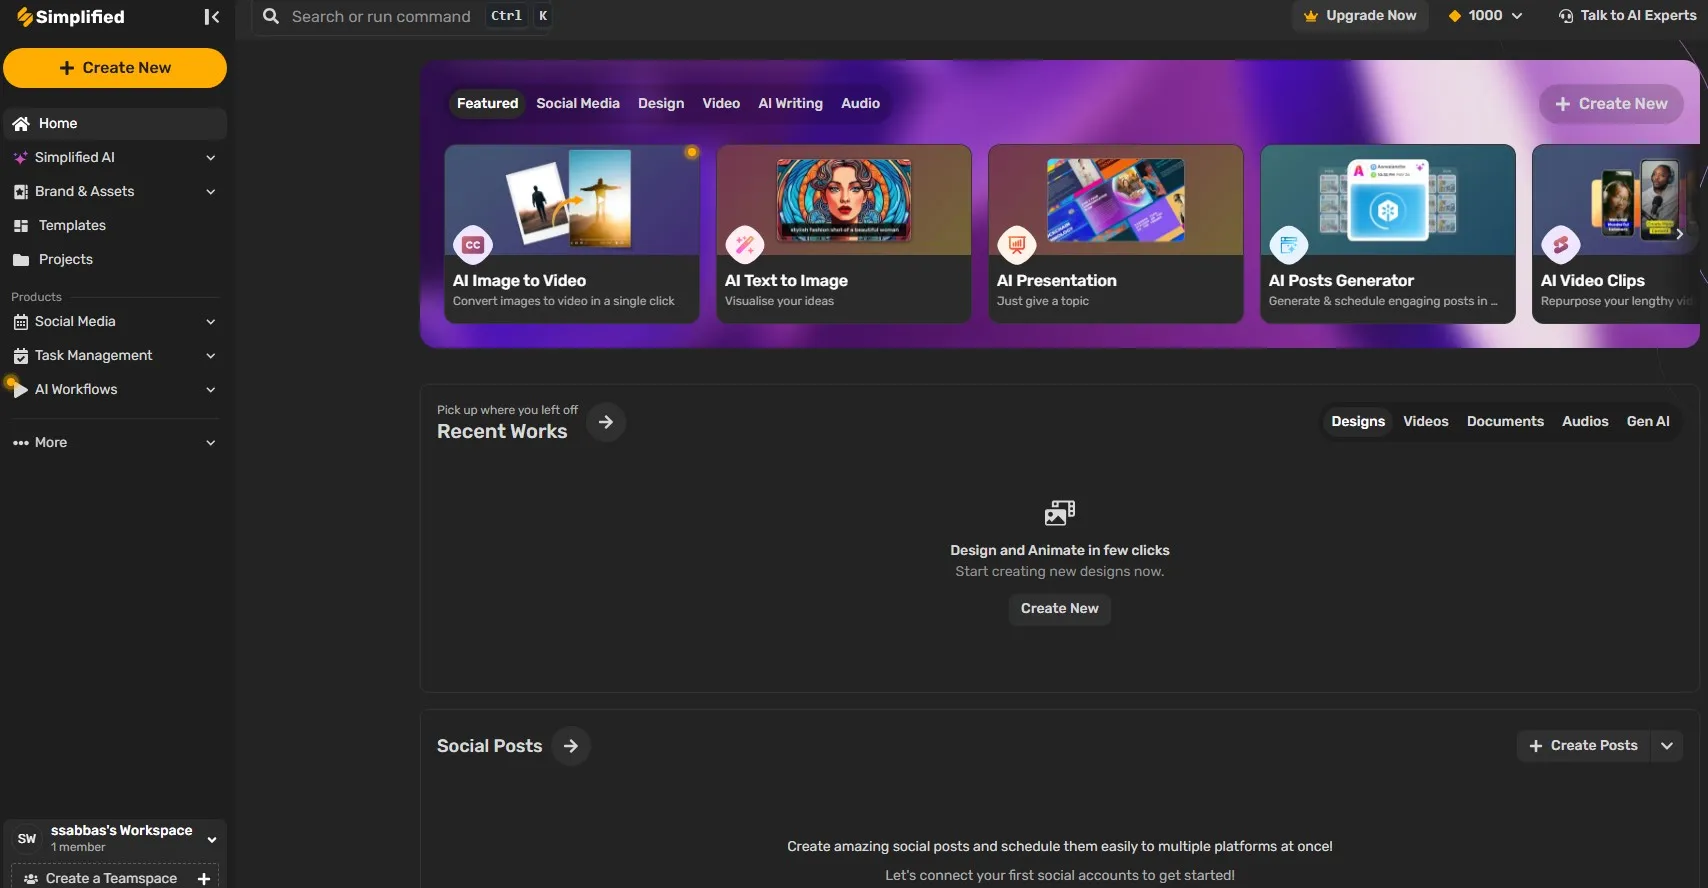Click Talk to AI Experts
This screenshot has width=1708, height=888.
point(1627,16)
